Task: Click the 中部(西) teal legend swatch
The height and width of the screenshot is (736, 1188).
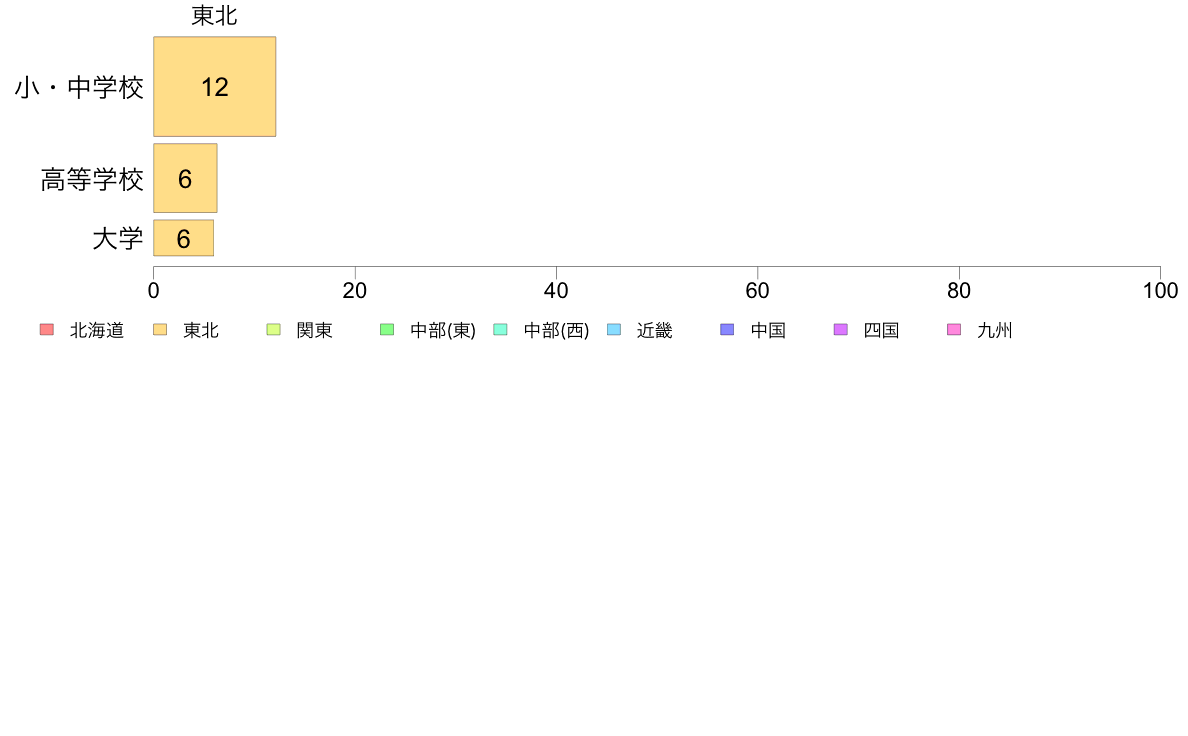Action: click(500, 330)
